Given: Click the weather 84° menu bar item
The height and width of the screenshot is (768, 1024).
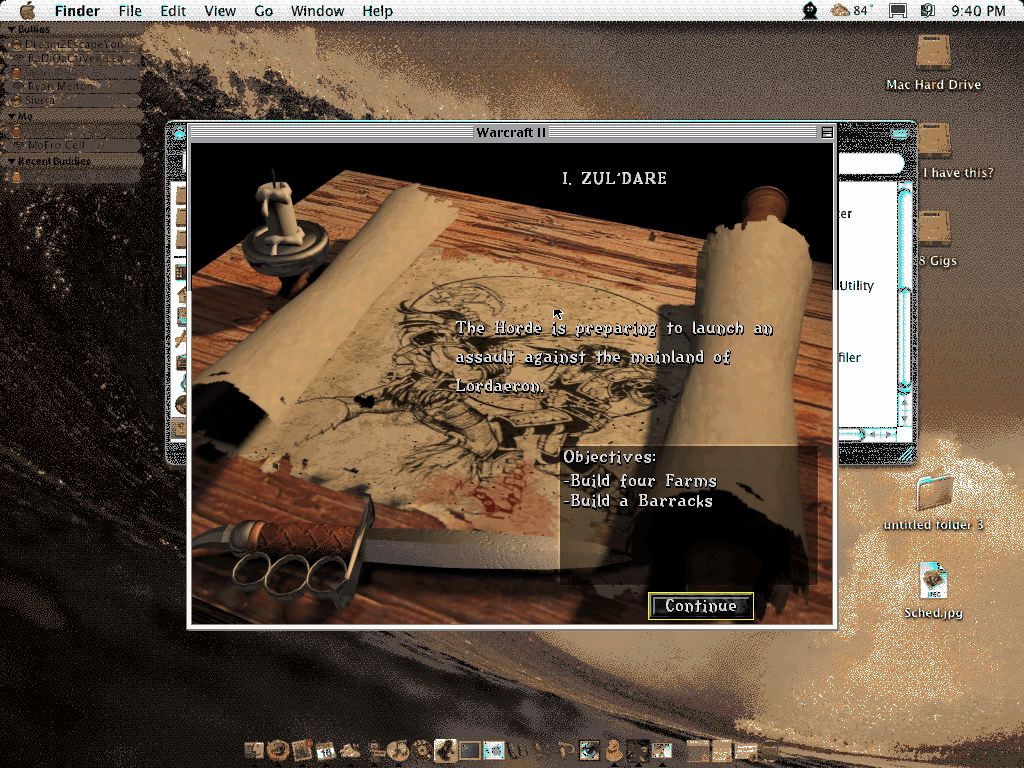Looking at the screenshot, I should tap(851, 10).
